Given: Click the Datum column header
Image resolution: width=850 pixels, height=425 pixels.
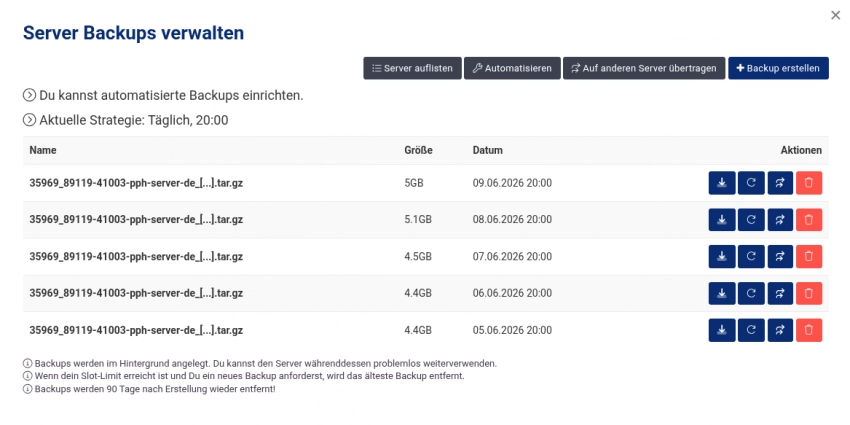Looking at the screenshot, I should [487, 150].
